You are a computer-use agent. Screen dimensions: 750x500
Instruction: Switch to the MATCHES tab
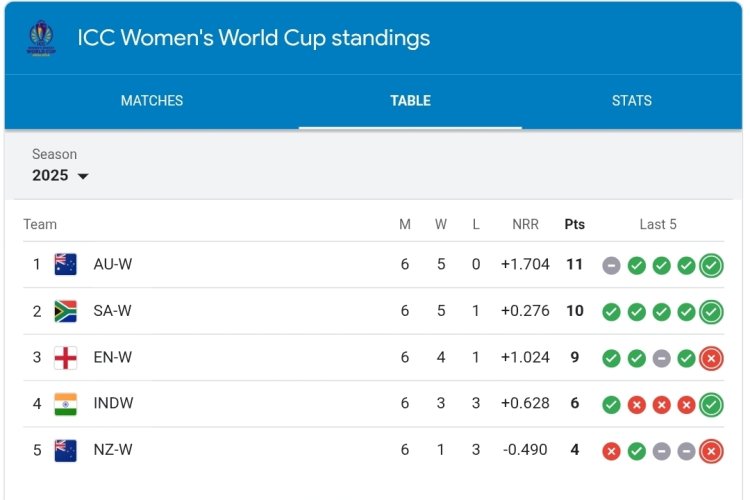pyautogui.click(x=152, y=101)
